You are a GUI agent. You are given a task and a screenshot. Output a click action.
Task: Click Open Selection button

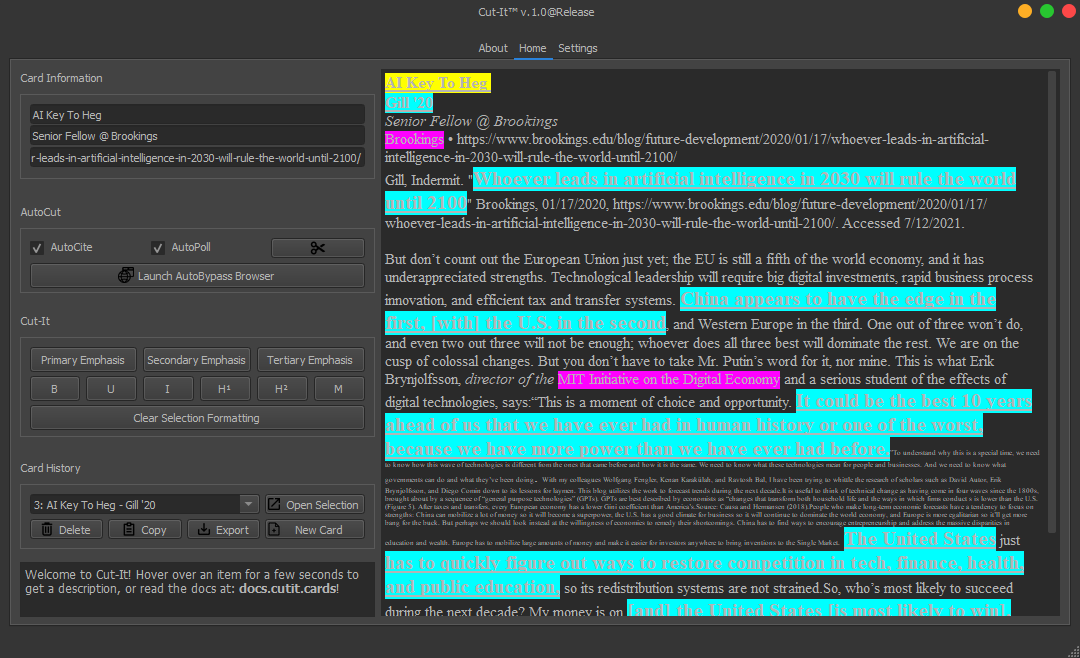coord(315,504)
